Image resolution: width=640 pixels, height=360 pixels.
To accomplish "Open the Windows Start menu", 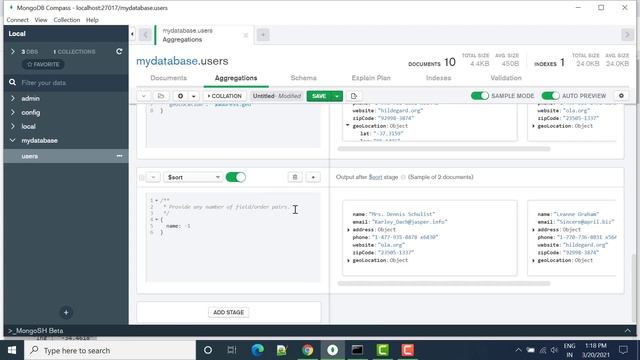I will (x=12, y=350).
